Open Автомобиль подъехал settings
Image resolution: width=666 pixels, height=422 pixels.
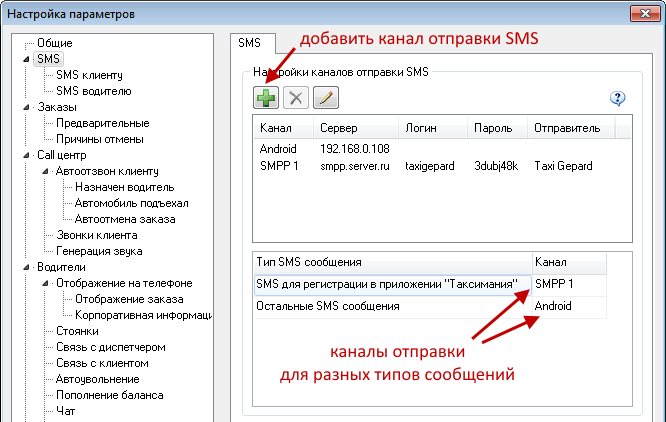132,203
